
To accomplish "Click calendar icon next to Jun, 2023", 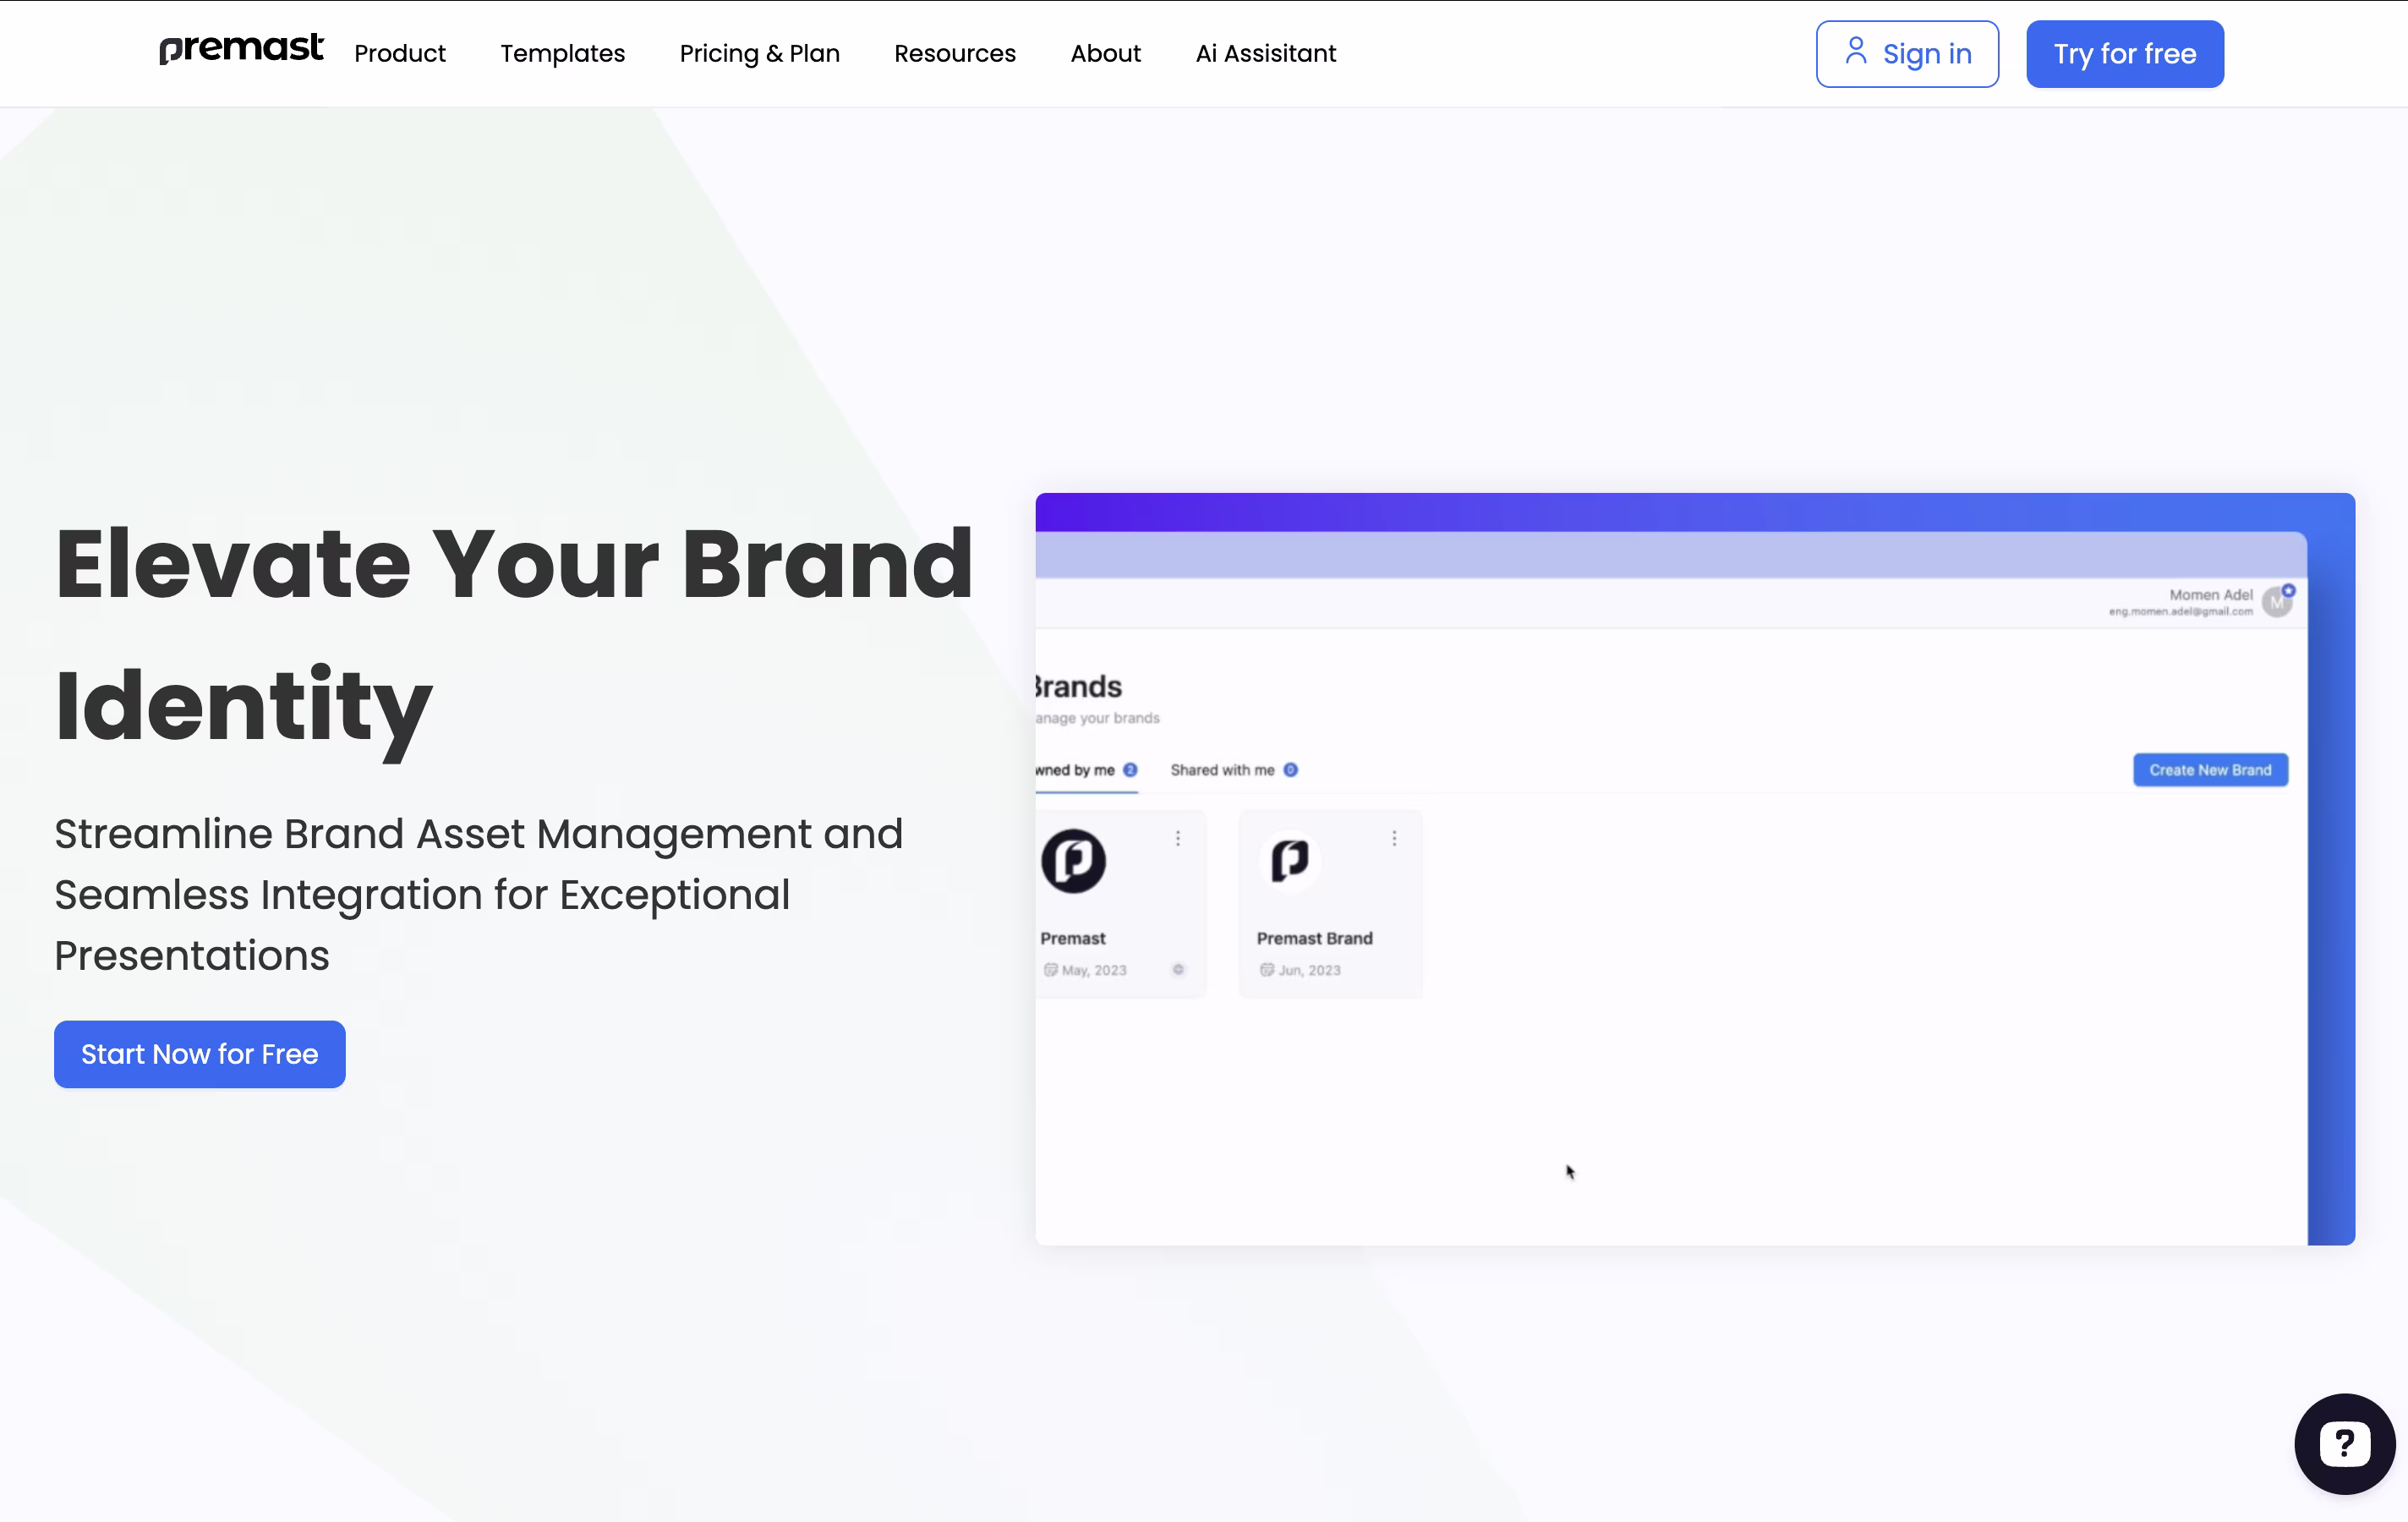I will (x=1266, y=970).
